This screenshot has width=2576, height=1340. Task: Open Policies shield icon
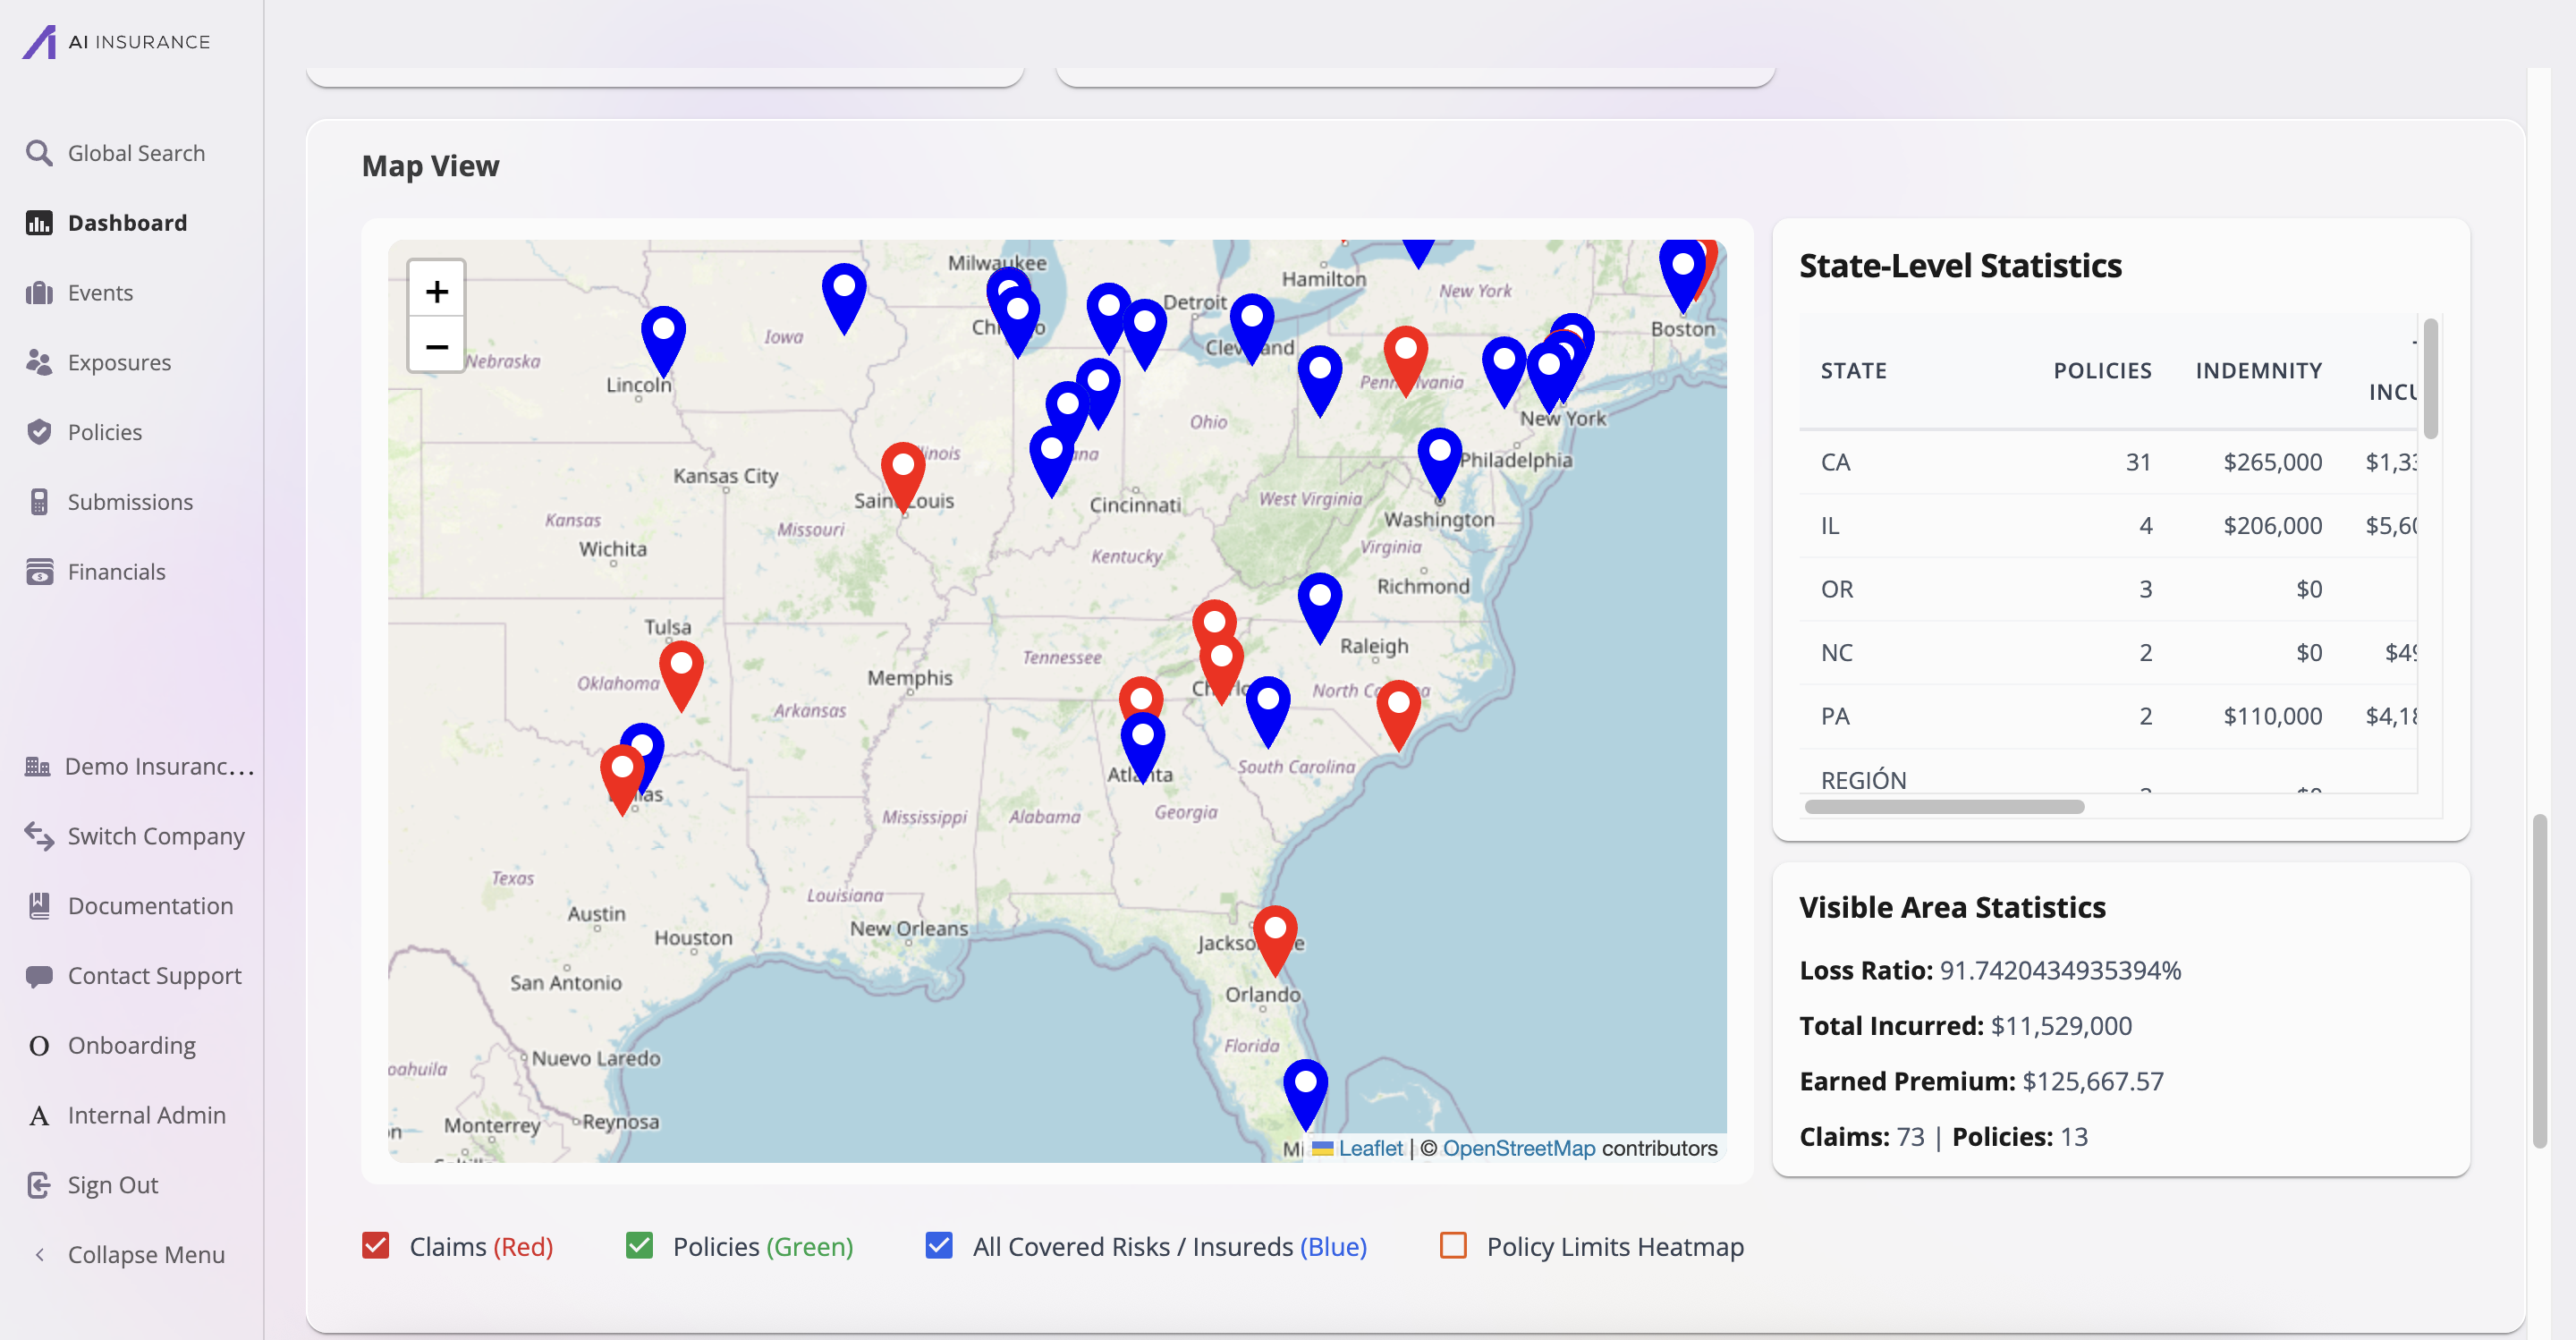[x=38, y=432]
